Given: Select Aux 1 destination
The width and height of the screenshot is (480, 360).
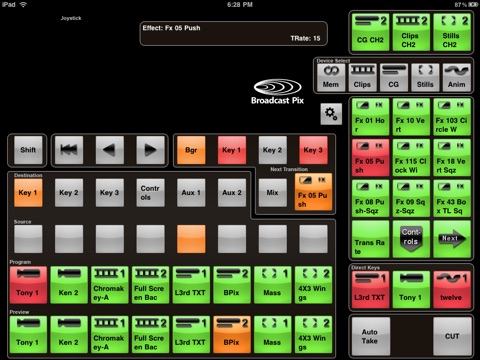Looking at the screenshot, I should [x=191, y=193].
